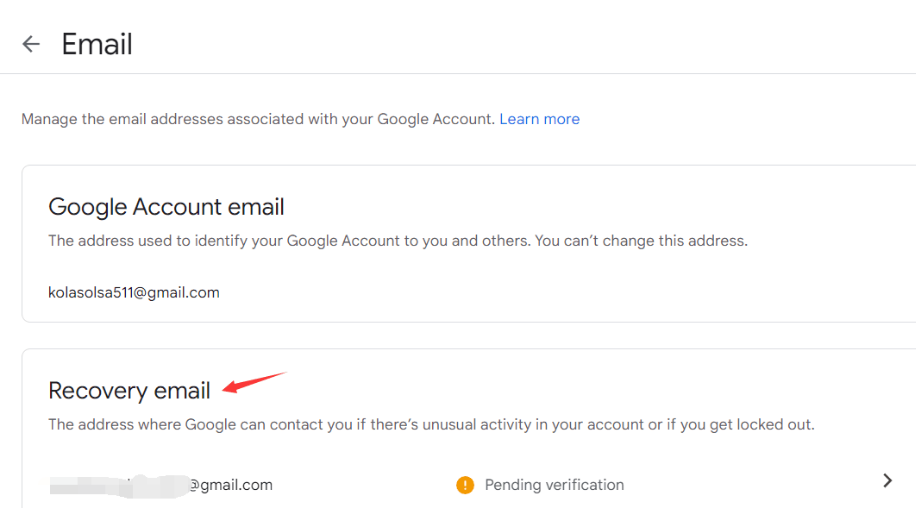Click the Pending verification status text
The width and height of the screenshot is (916, 508).
tap(554, 485)
